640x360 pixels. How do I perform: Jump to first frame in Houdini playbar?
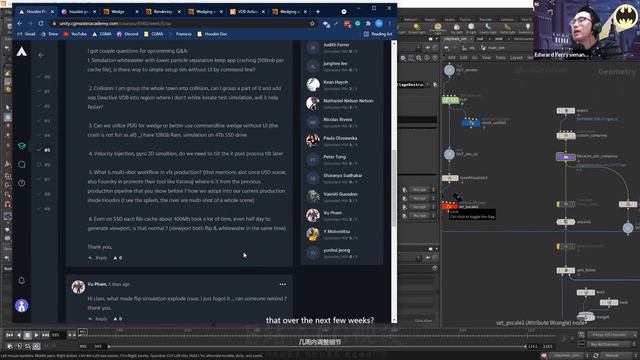point(9,335)
